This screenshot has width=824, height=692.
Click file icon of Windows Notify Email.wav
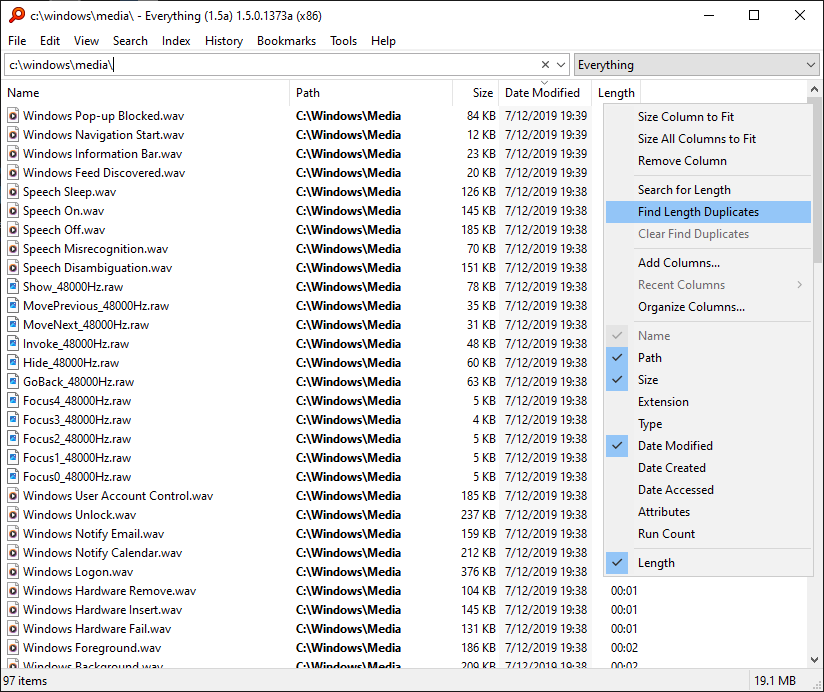pos(13,533)
